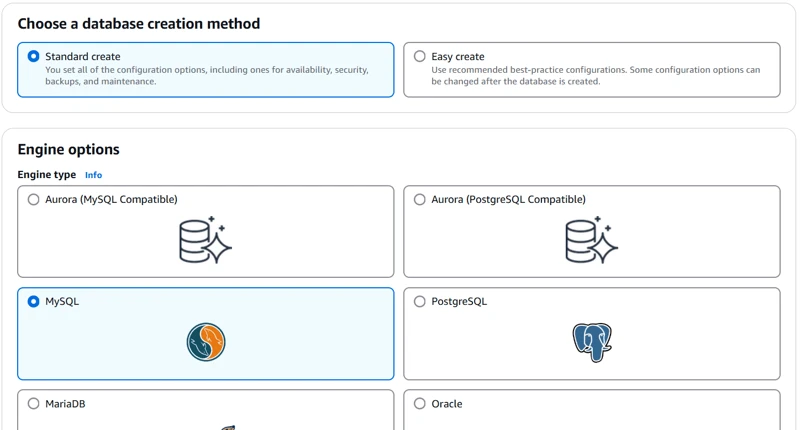Pick the MariaDB engine radio button
This screenshot has height=430, width=800.
[x=34, y=404]
